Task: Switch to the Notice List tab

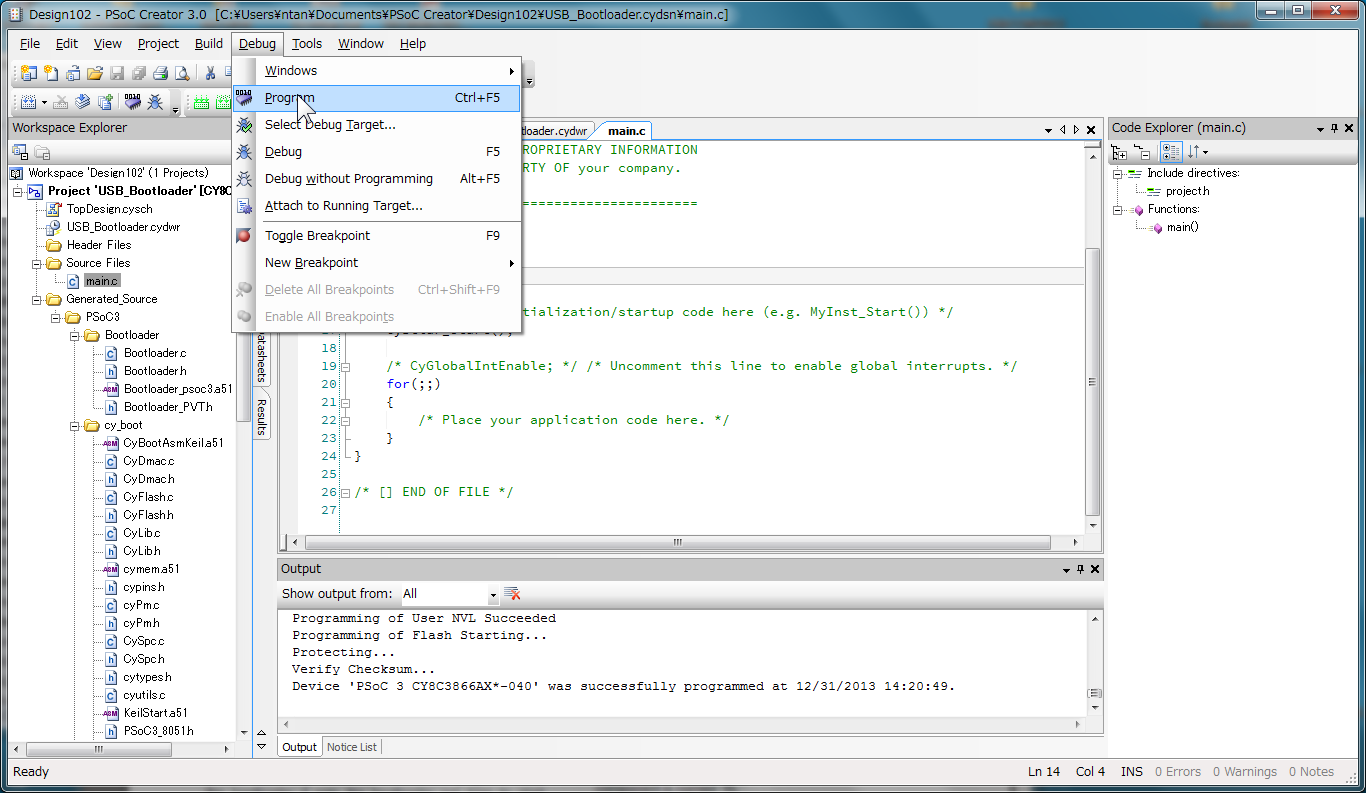Action: 352,747
